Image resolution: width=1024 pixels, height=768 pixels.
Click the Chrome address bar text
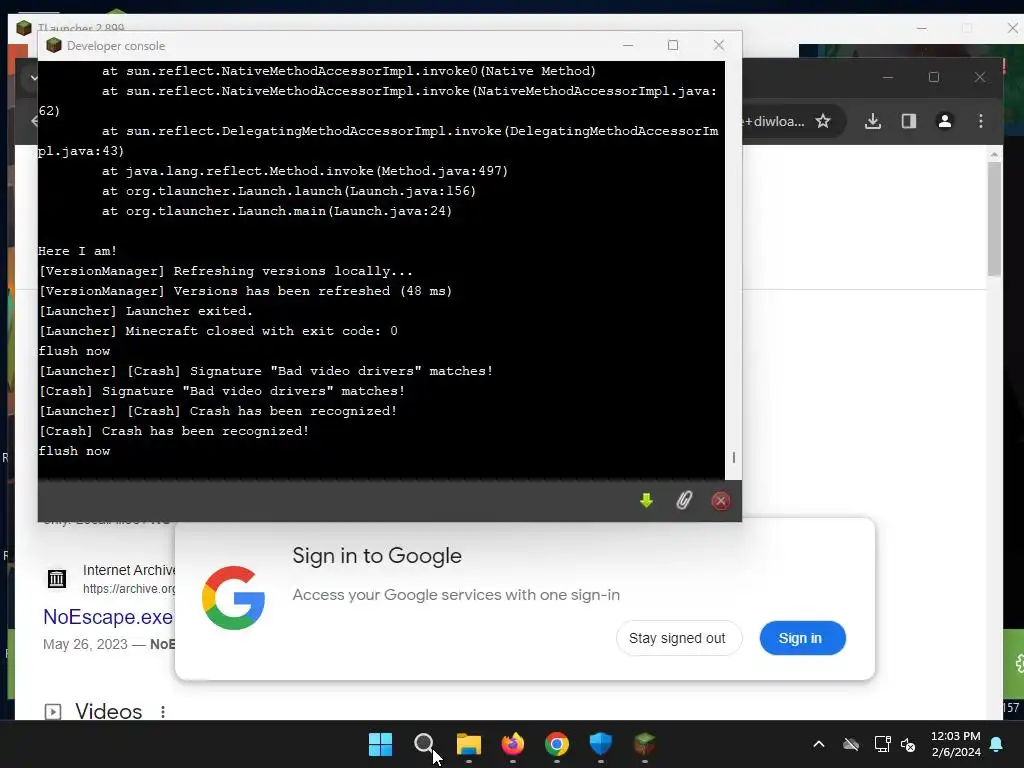click(775, 121)
